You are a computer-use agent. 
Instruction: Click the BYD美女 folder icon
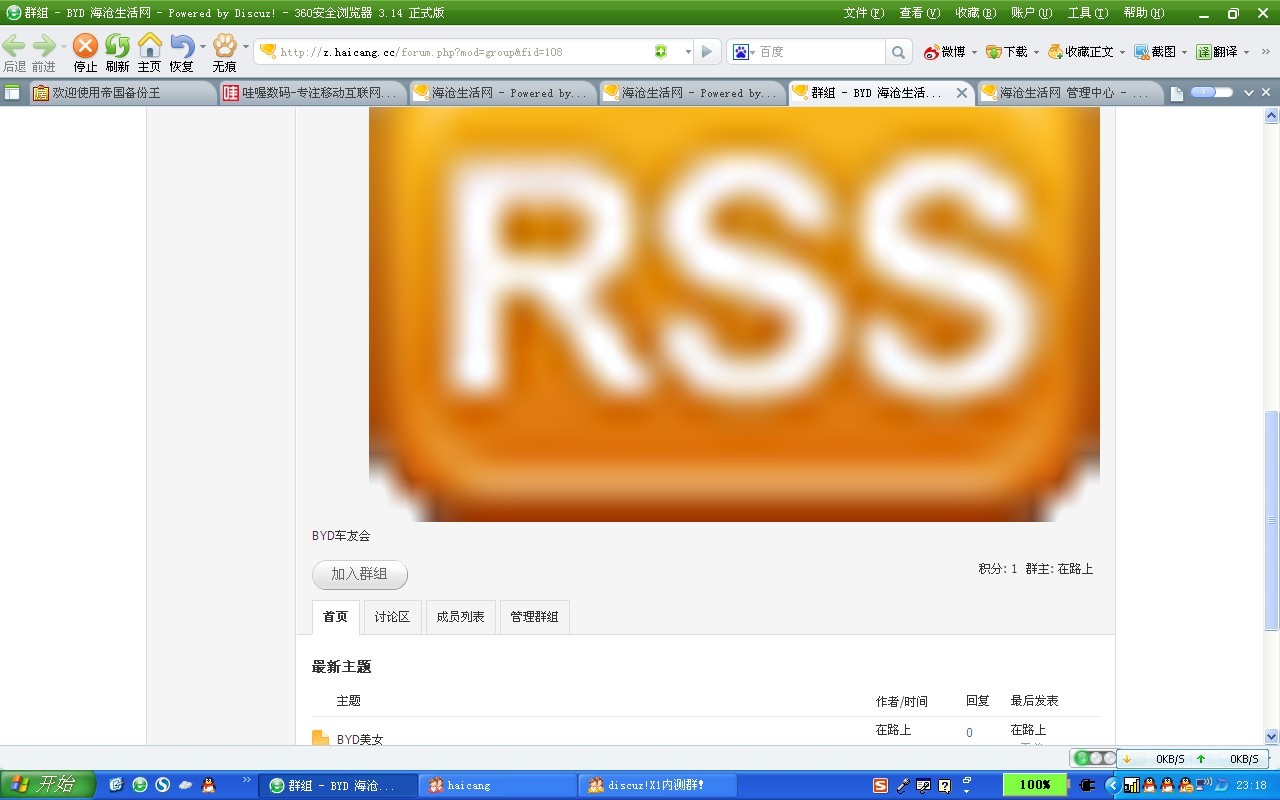click(x=320, y=738)
